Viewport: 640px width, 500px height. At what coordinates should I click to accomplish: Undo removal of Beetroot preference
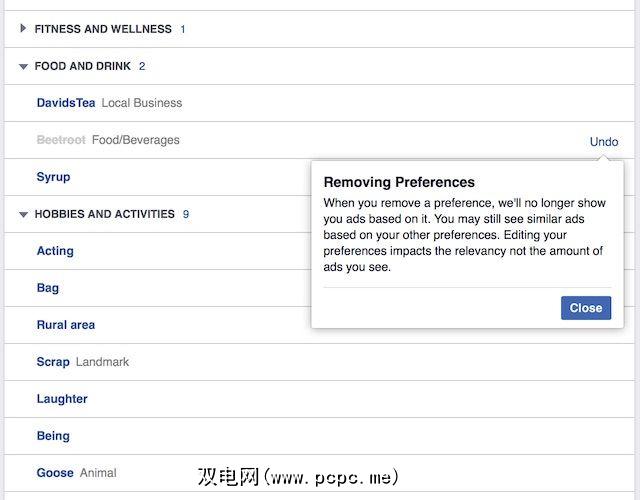[604, 141]
